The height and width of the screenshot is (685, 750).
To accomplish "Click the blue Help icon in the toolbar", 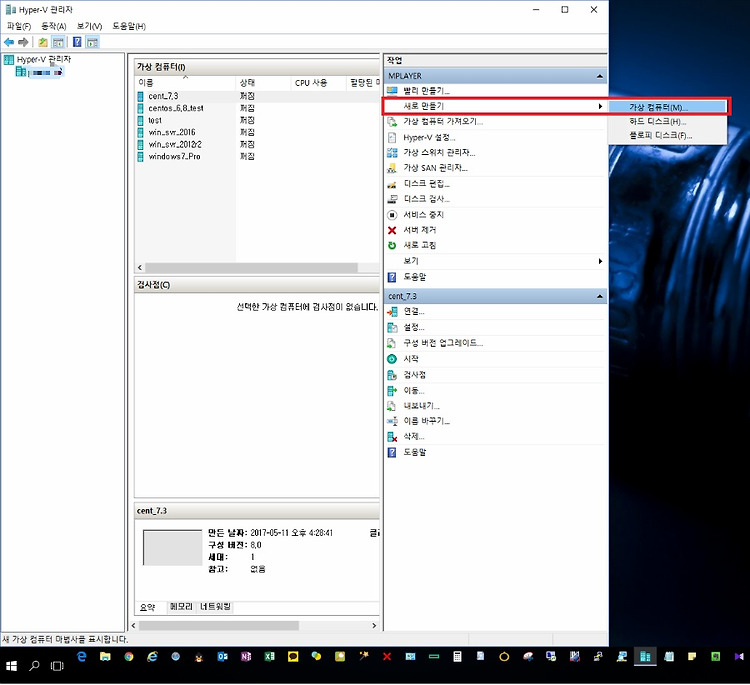I will [77, 42].
